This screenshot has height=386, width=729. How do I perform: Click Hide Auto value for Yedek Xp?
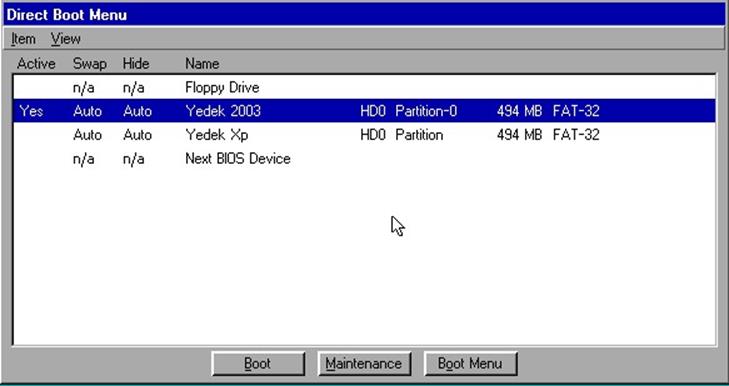[x=138, y=135]
